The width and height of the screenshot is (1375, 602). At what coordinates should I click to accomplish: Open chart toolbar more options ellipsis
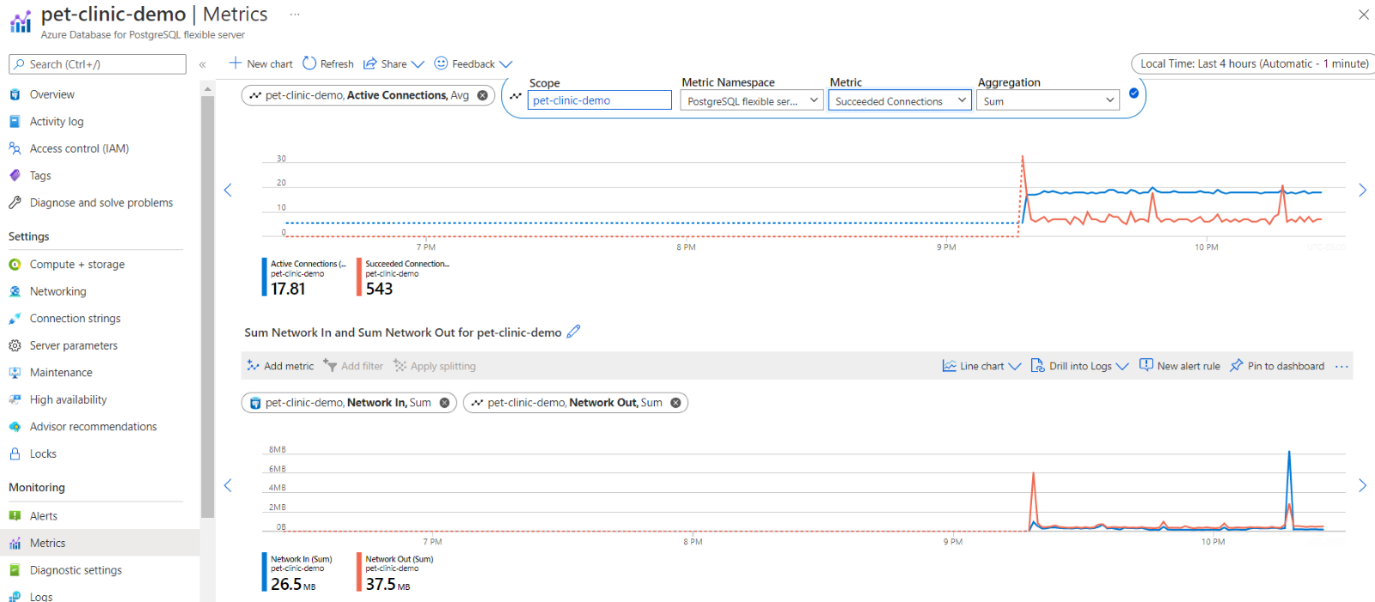tap(1342, 366)
